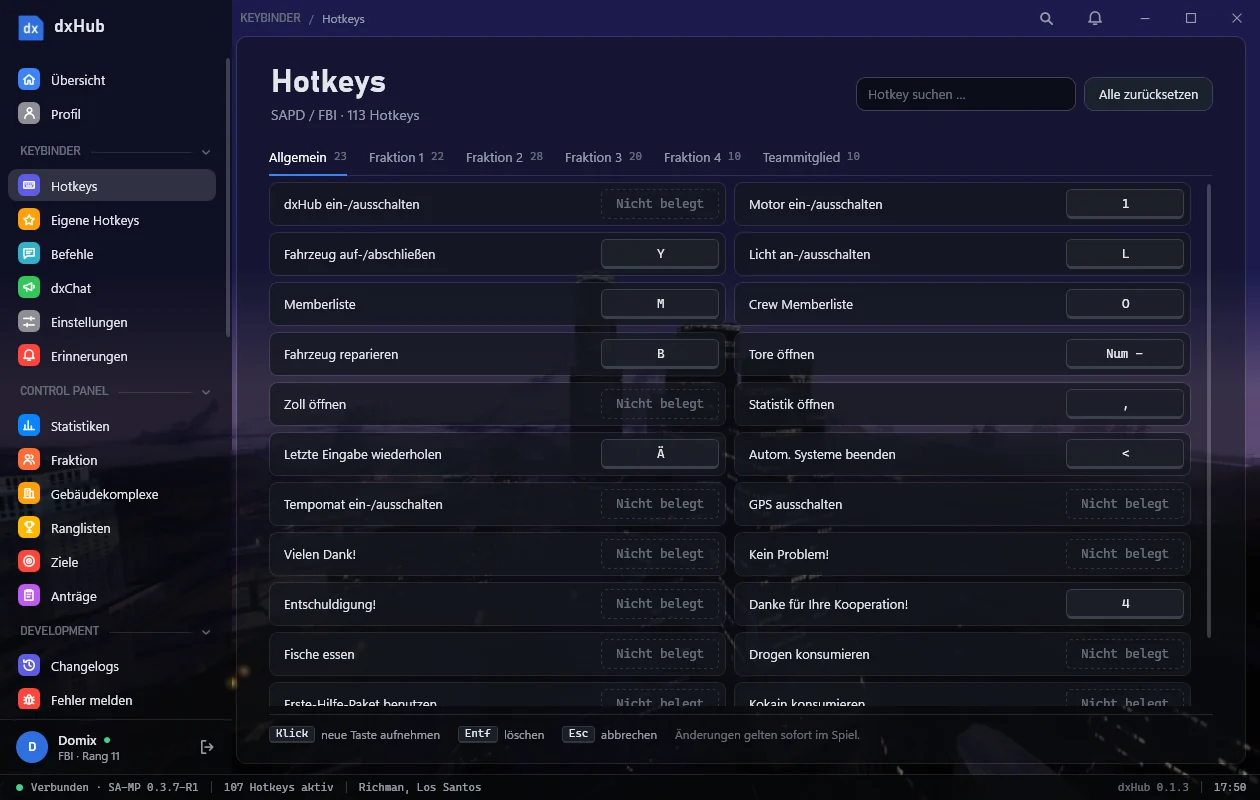Rebind Fahrzeug reparieren key B
The height and width of the screenshot is (800, 1260).
(x=660, y=354)
